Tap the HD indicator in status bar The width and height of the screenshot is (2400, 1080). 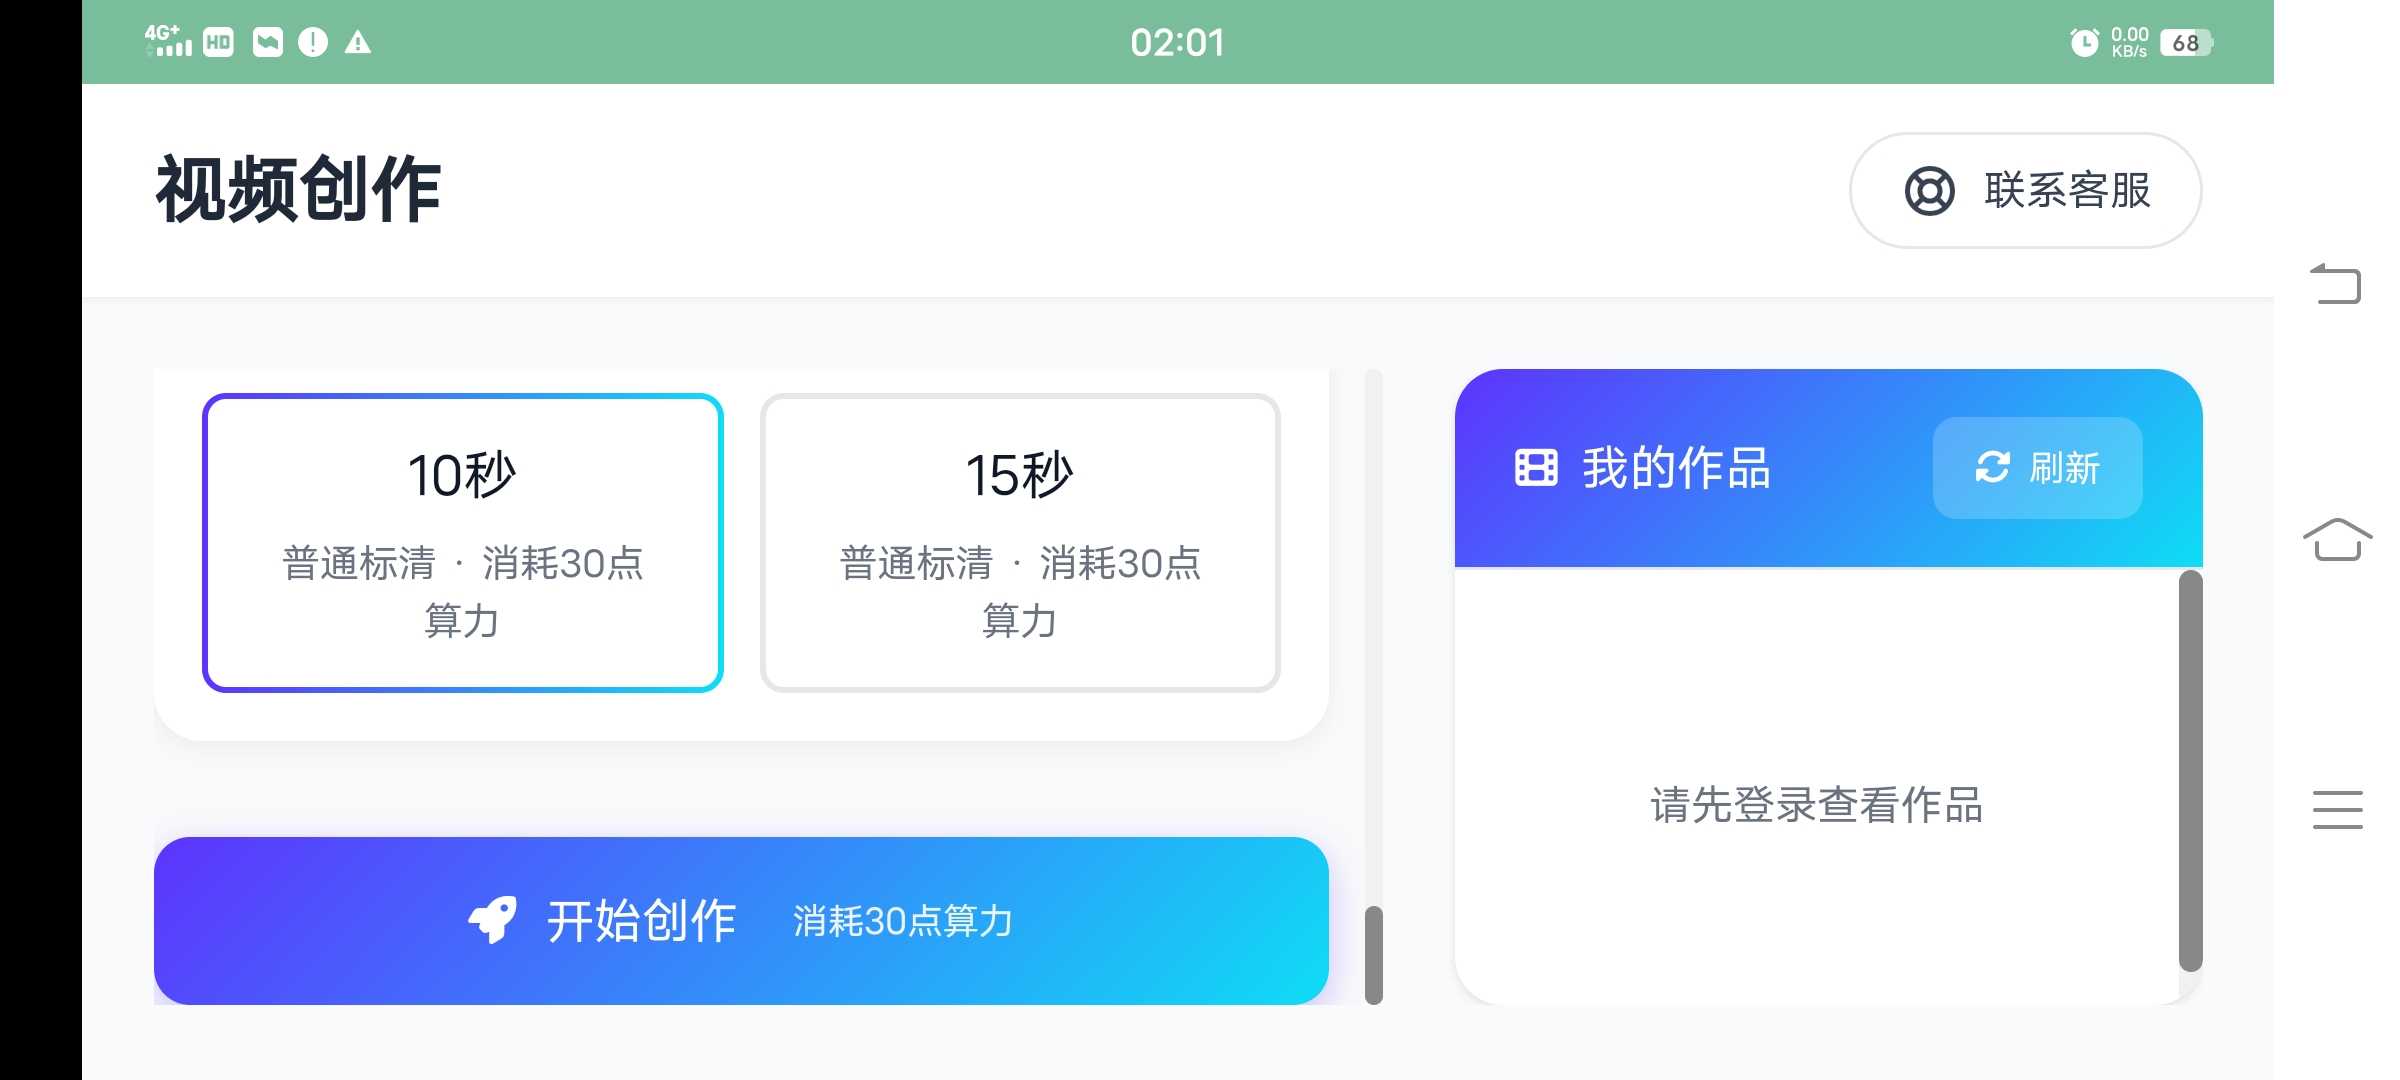(218, 42)
